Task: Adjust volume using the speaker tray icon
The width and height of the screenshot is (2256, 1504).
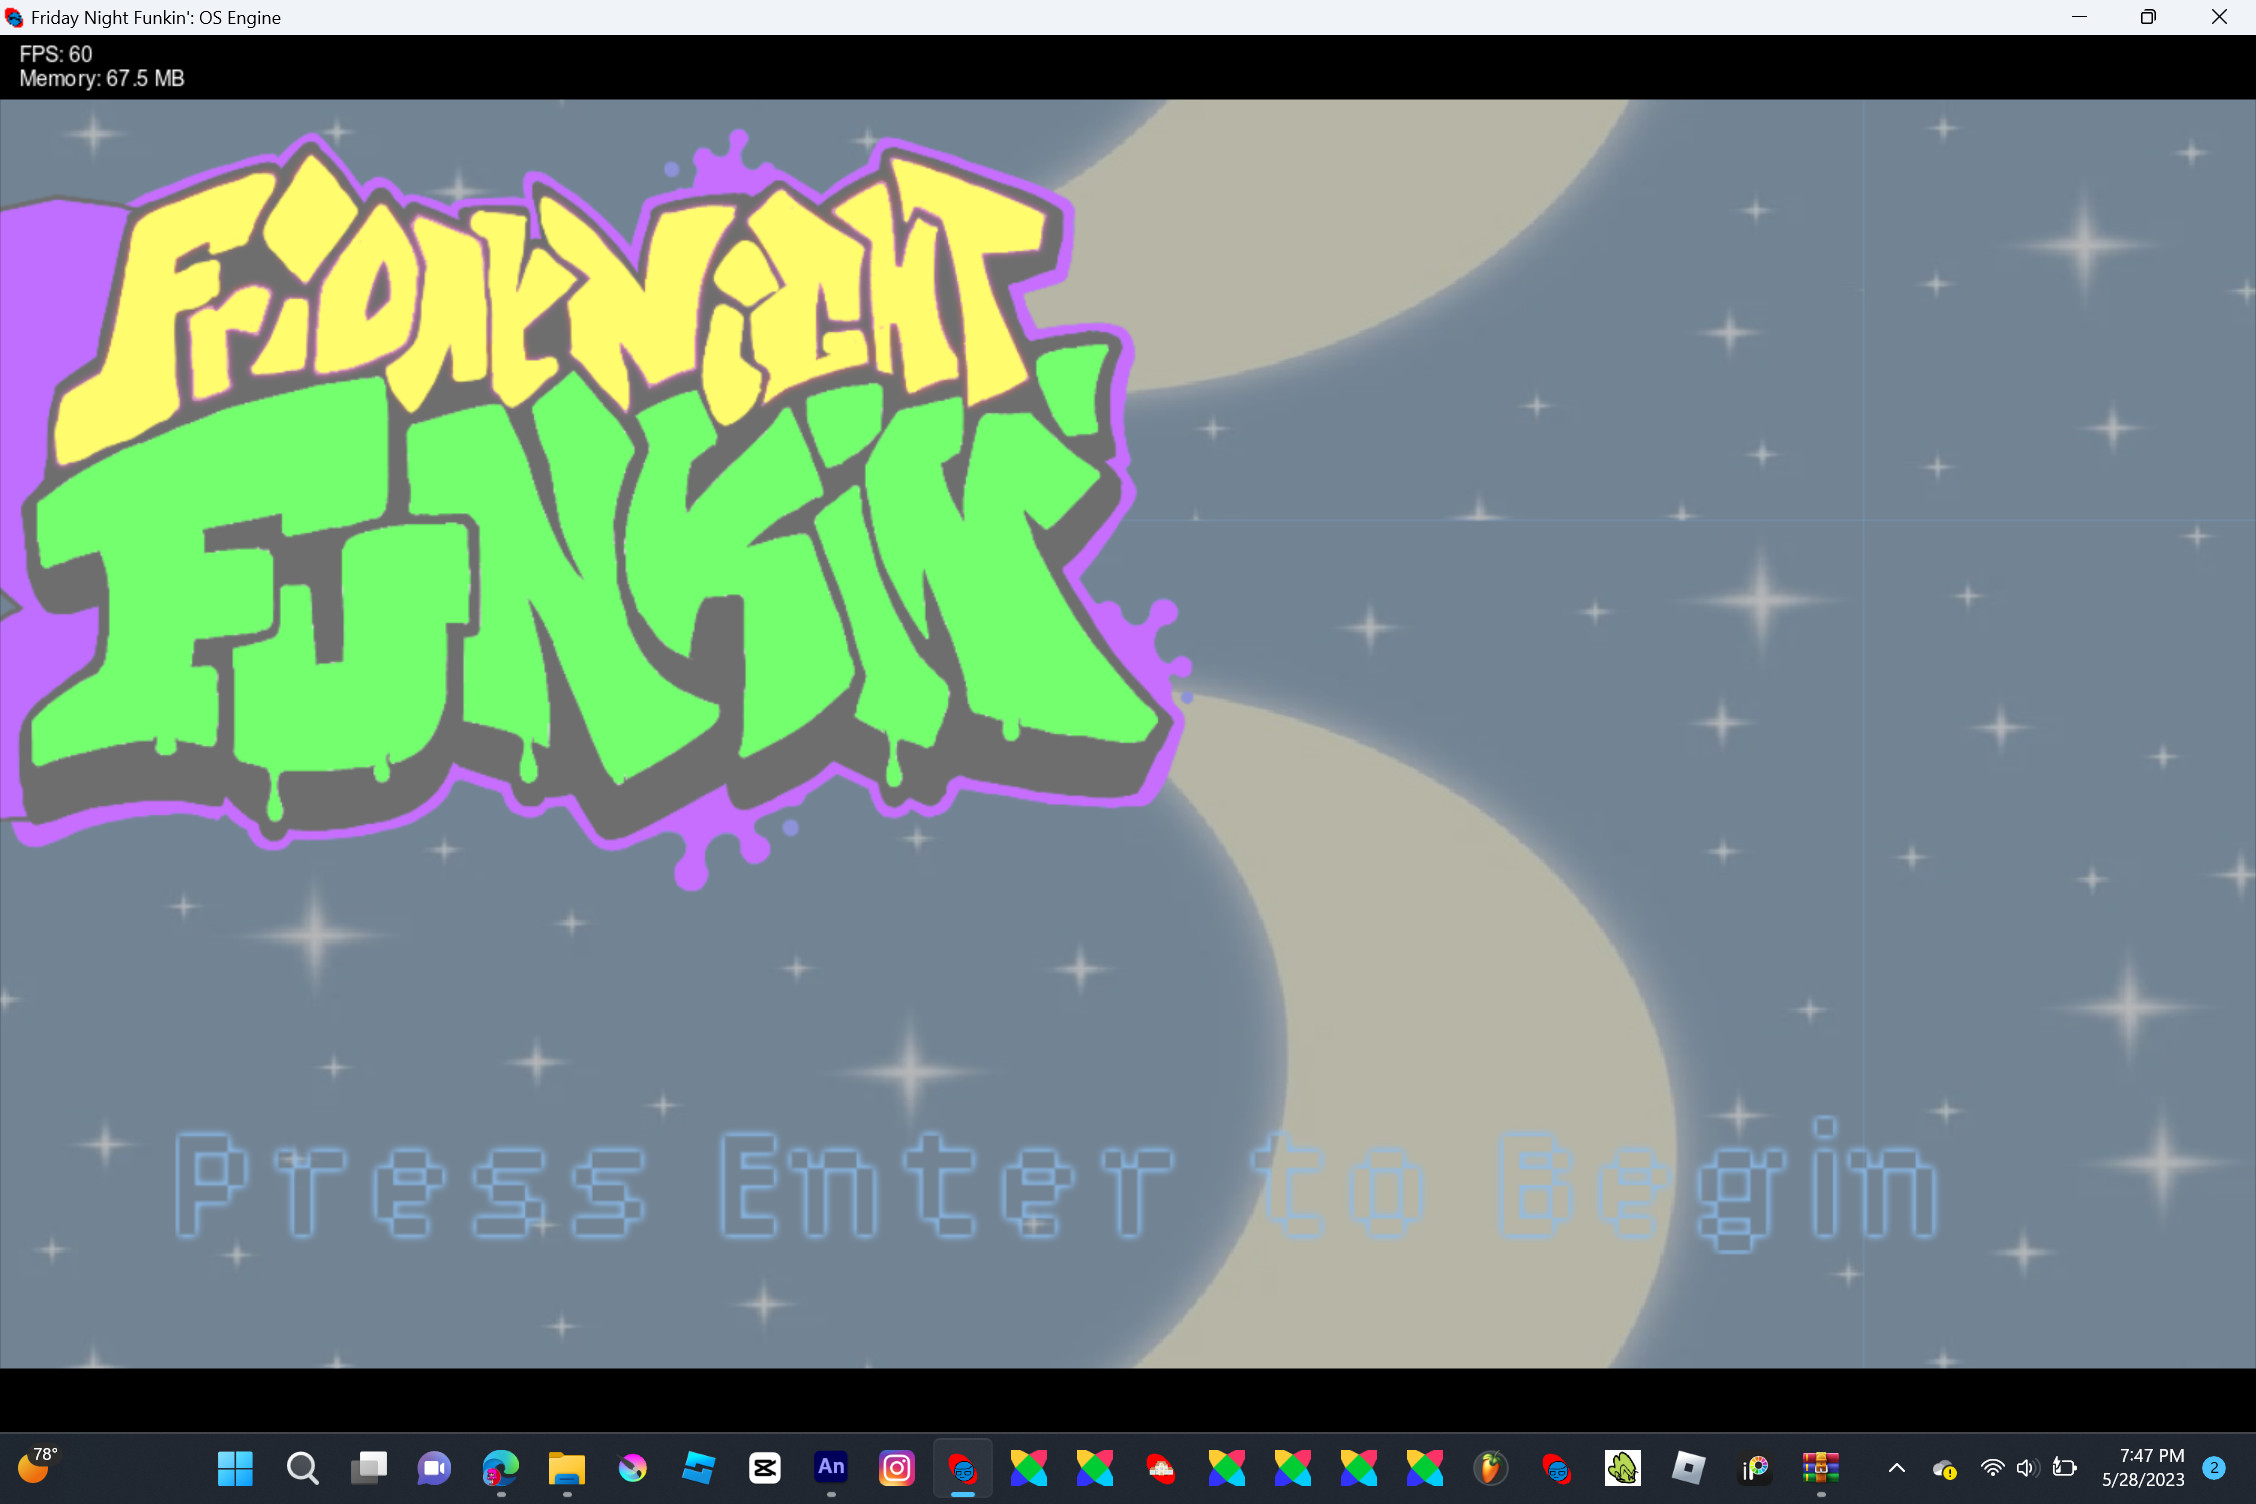Action: pos(2027,1468)
